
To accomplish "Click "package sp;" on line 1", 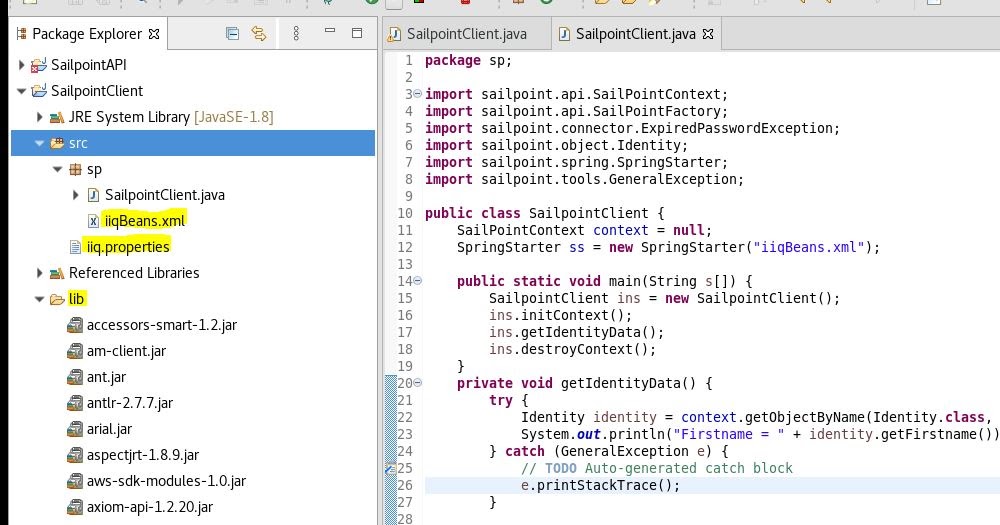I will pyautogui.click(x=468, y=60).
